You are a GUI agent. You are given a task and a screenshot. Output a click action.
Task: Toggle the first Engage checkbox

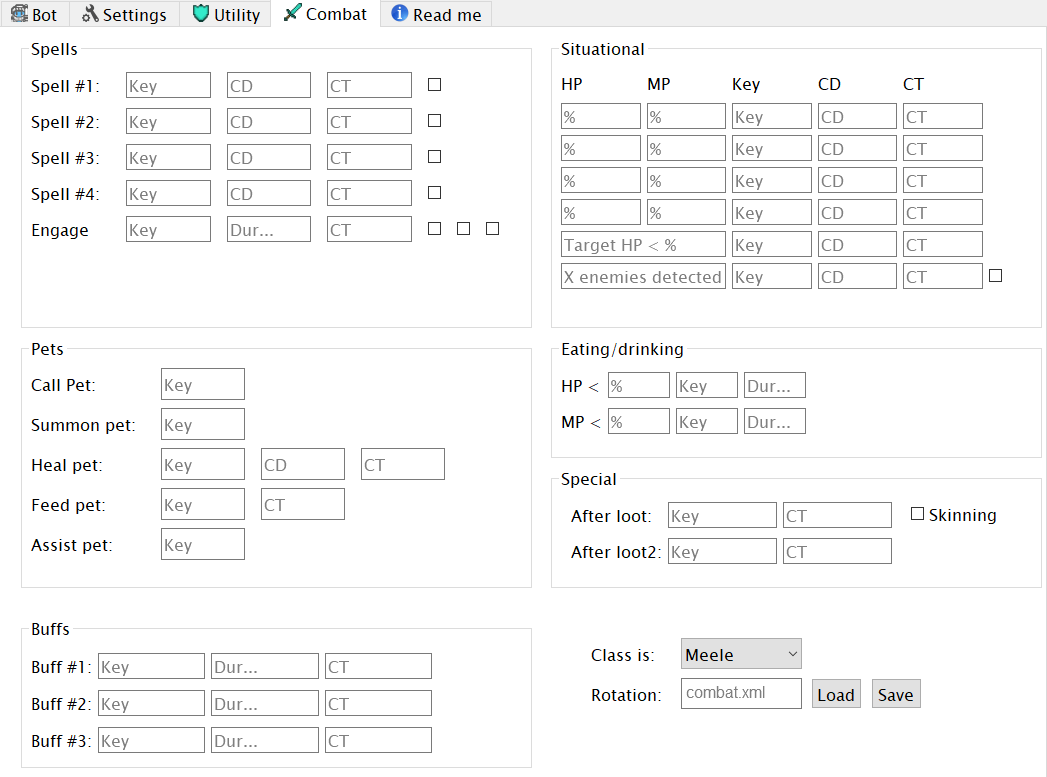435,229
